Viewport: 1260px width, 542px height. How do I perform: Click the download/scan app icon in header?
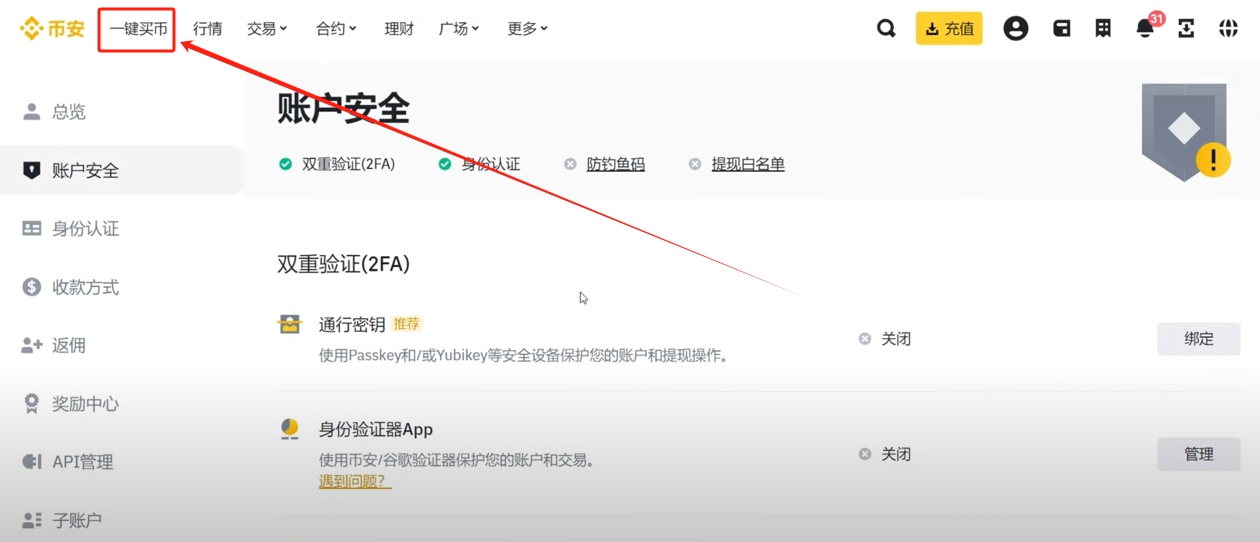1186,29
